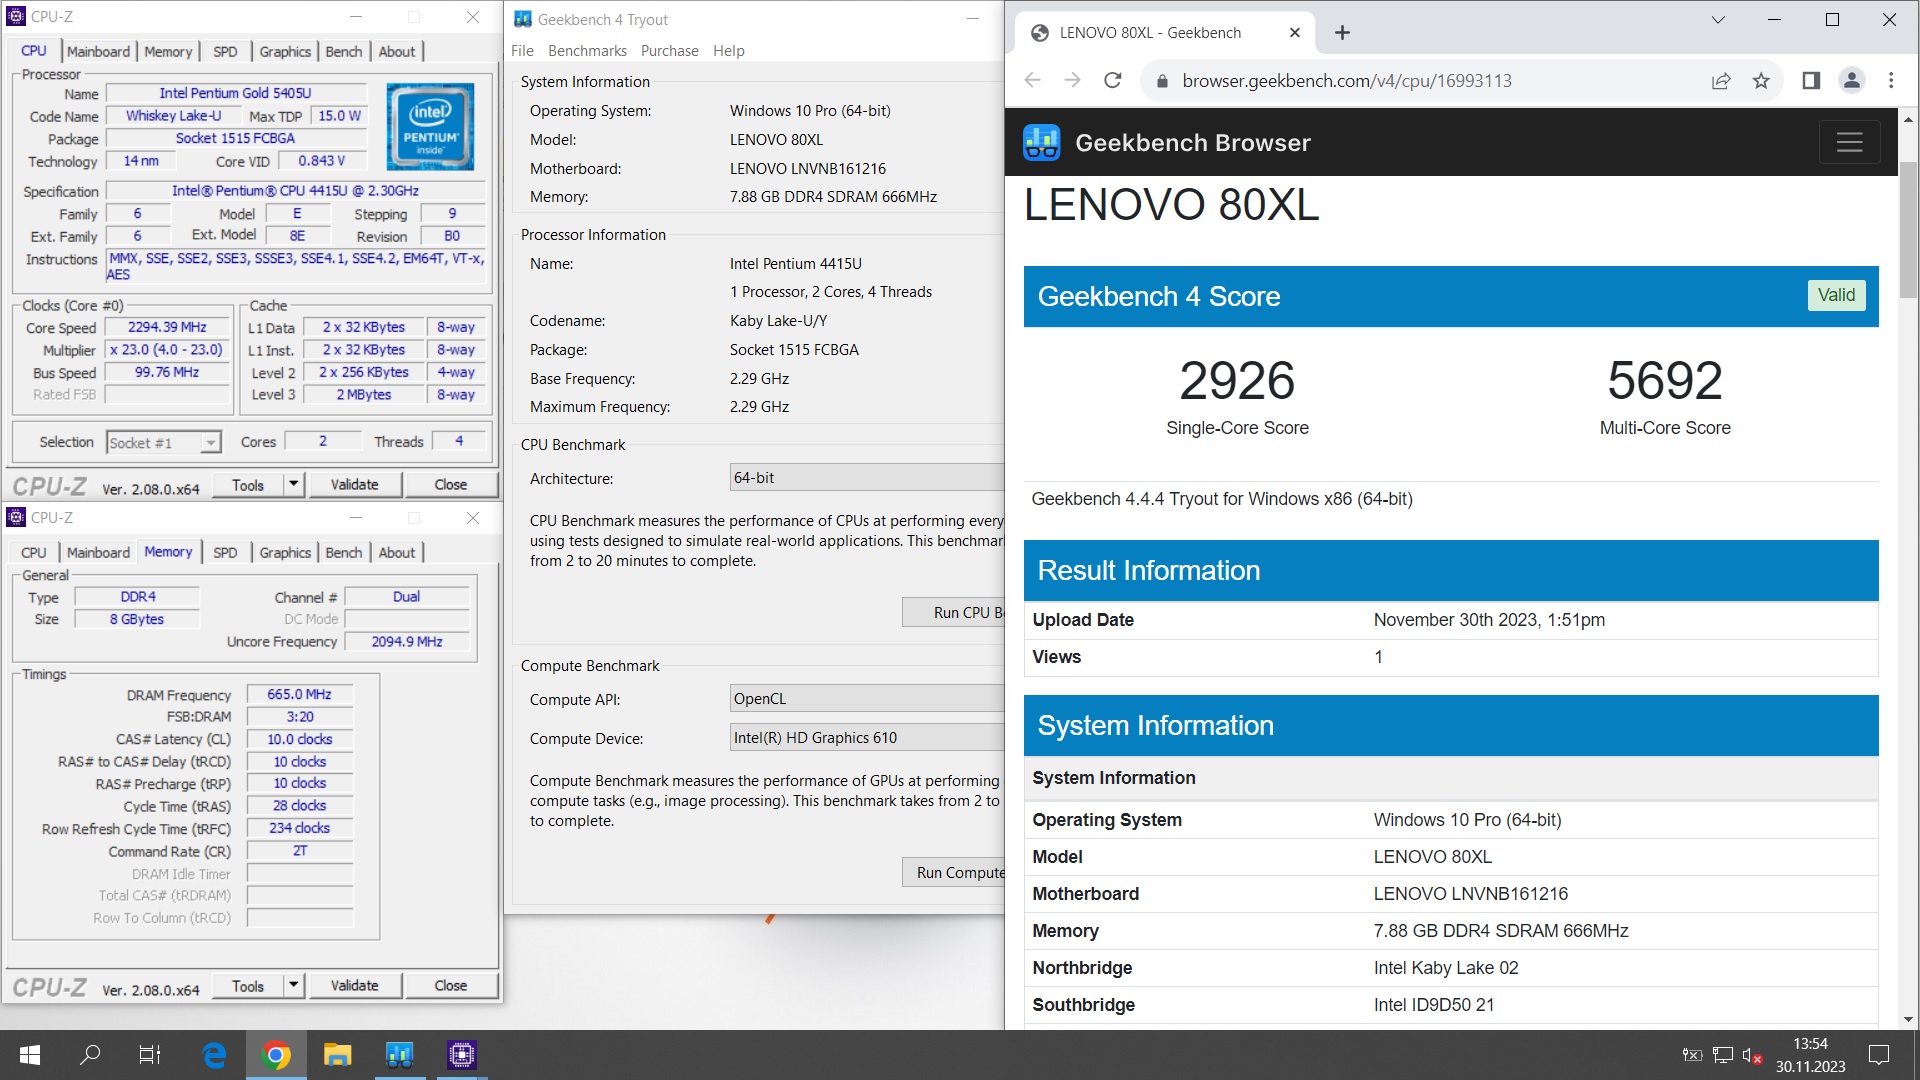Open About tab in top CPU-Z window
The image size is (1920, 1080).
pos(396,52)
